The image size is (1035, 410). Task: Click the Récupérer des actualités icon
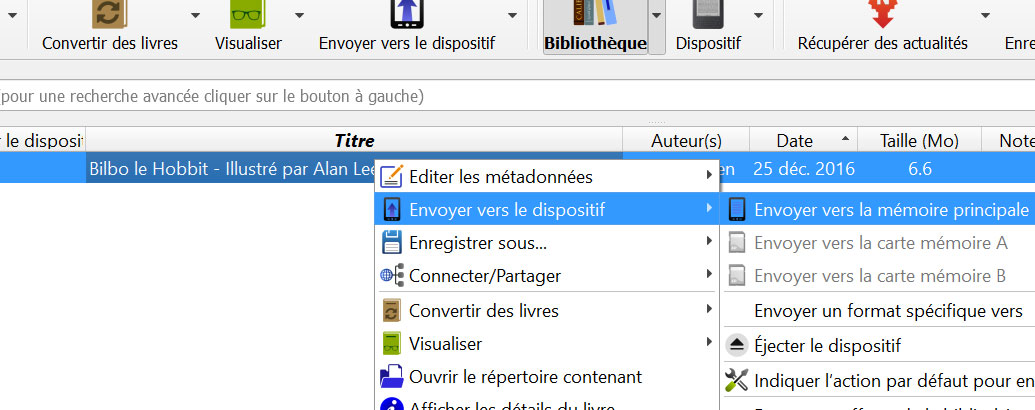(x=882, y=14)
